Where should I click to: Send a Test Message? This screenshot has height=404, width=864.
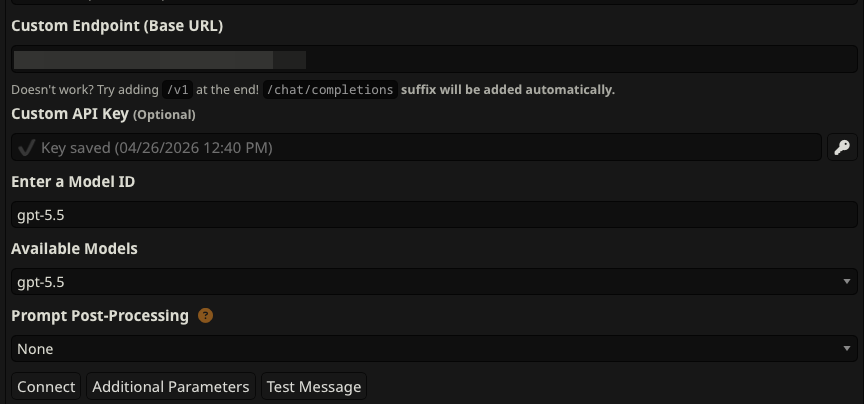(x=314, y=386)
